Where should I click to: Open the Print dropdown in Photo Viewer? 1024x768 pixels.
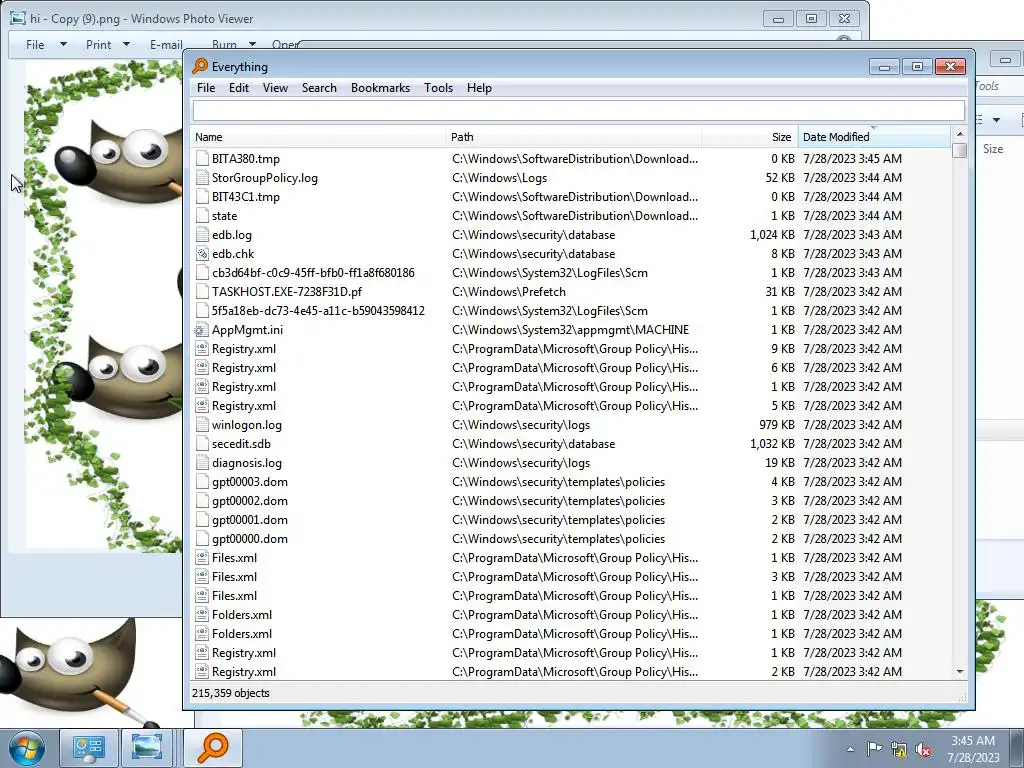(x=108, y=44)
